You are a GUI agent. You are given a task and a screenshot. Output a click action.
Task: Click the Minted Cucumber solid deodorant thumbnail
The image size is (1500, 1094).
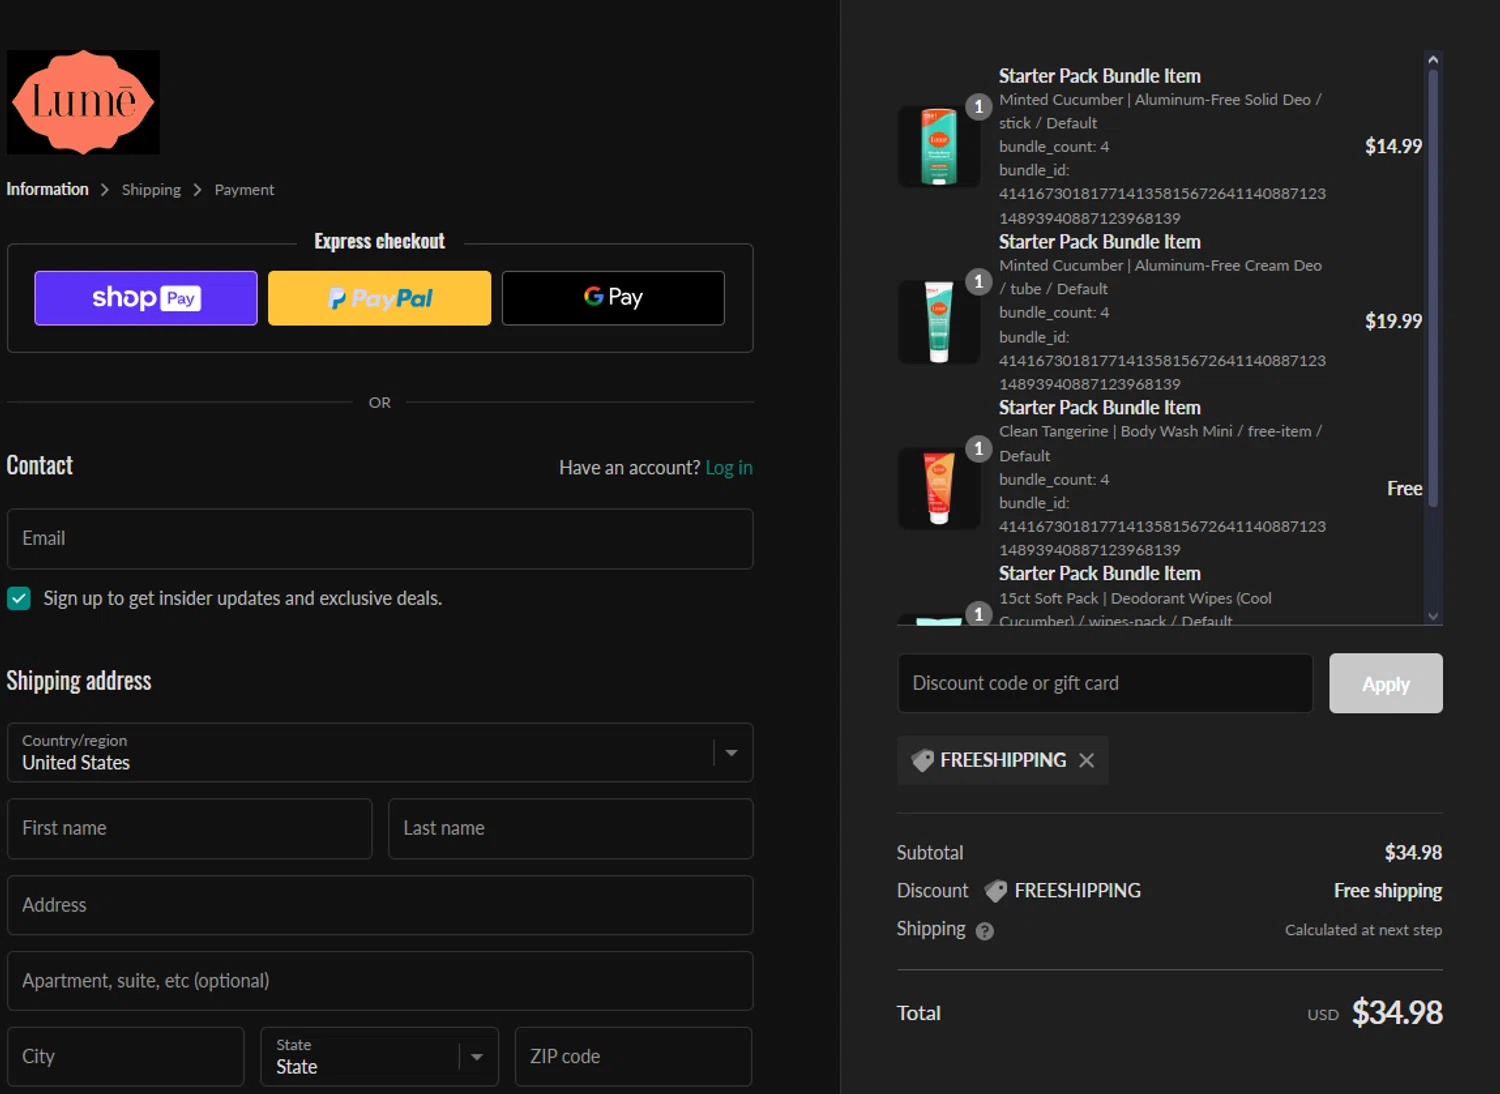click(x=938, y=147)
